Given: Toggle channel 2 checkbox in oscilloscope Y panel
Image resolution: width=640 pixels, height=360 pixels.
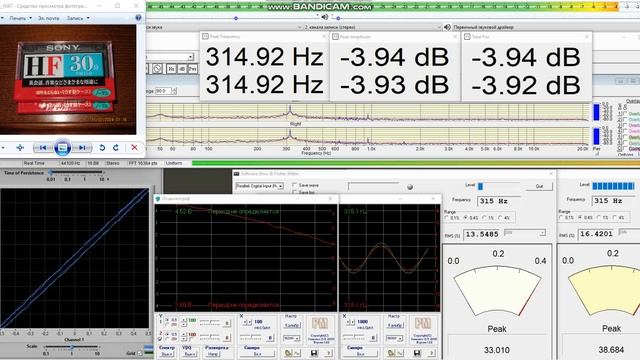Looking at the screenshot, I should pos(160,339).
